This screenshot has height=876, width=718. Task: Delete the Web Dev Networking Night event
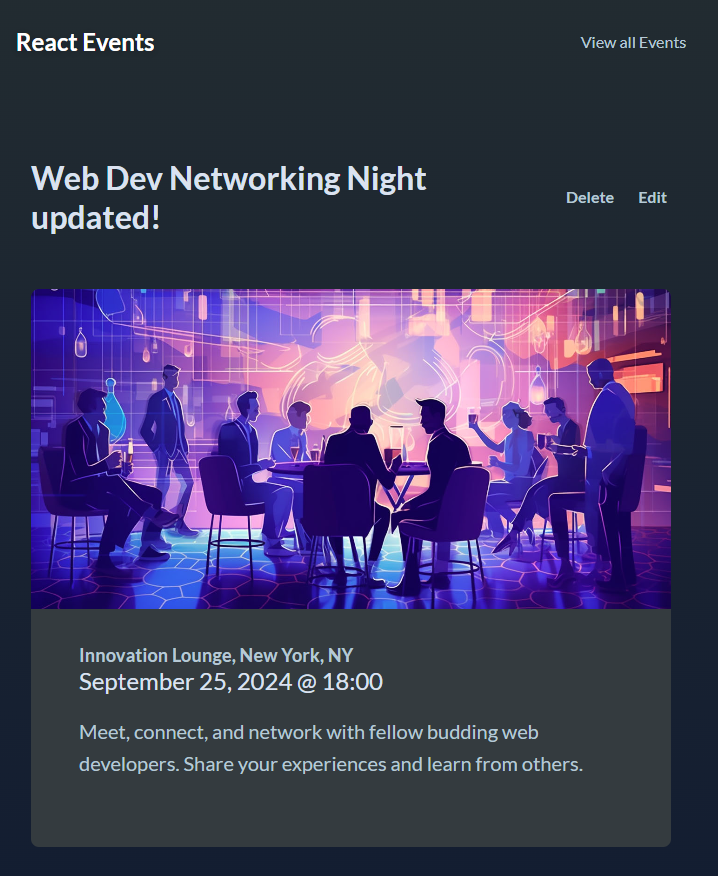click(589, 198)
